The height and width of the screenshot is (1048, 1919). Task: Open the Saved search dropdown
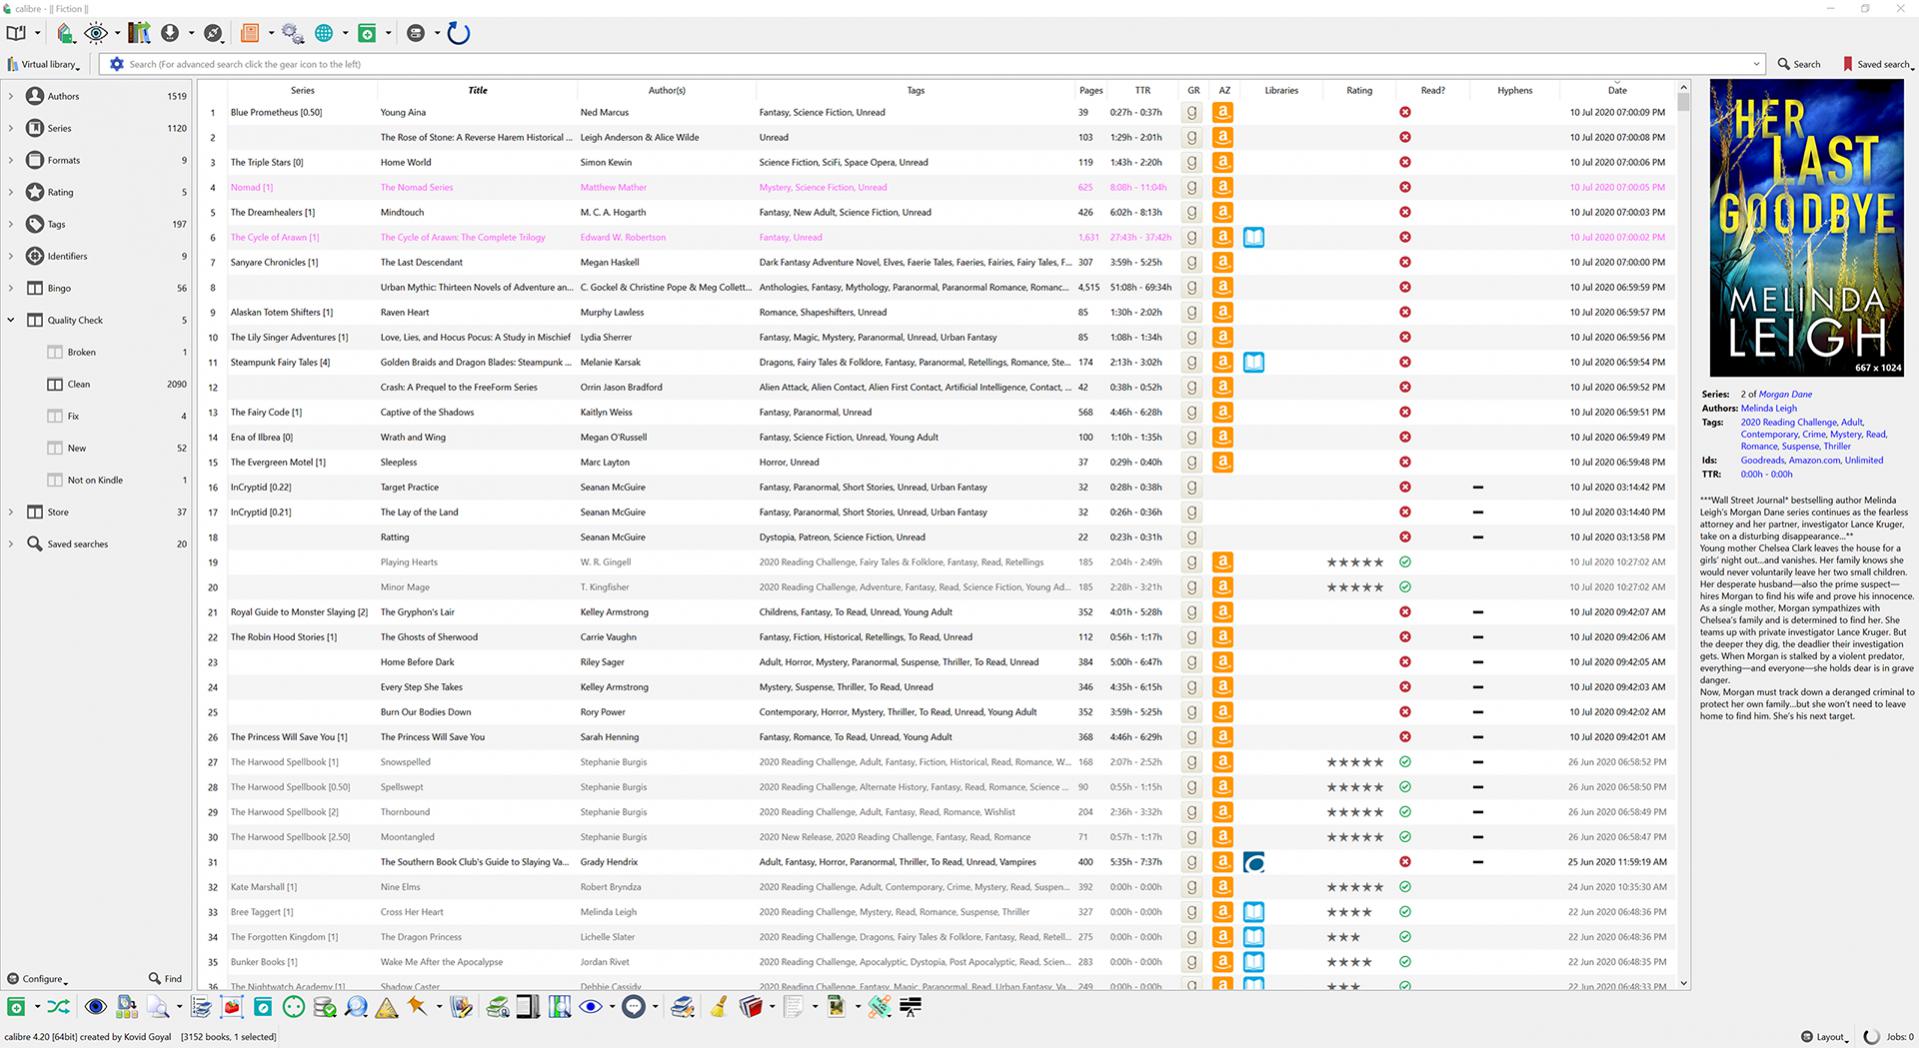tap(1878, 64)
